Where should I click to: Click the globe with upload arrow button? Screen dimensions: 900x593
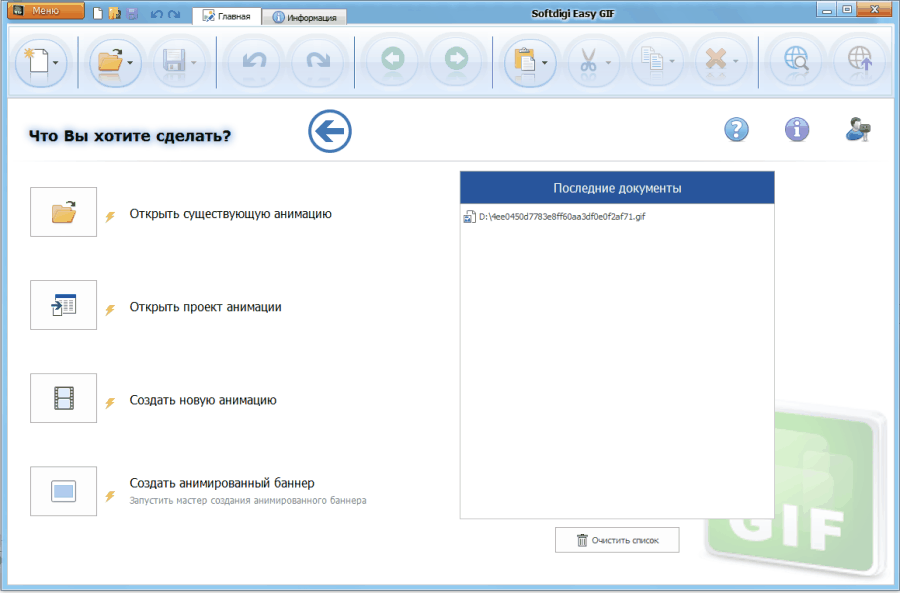tap(859, 60)
